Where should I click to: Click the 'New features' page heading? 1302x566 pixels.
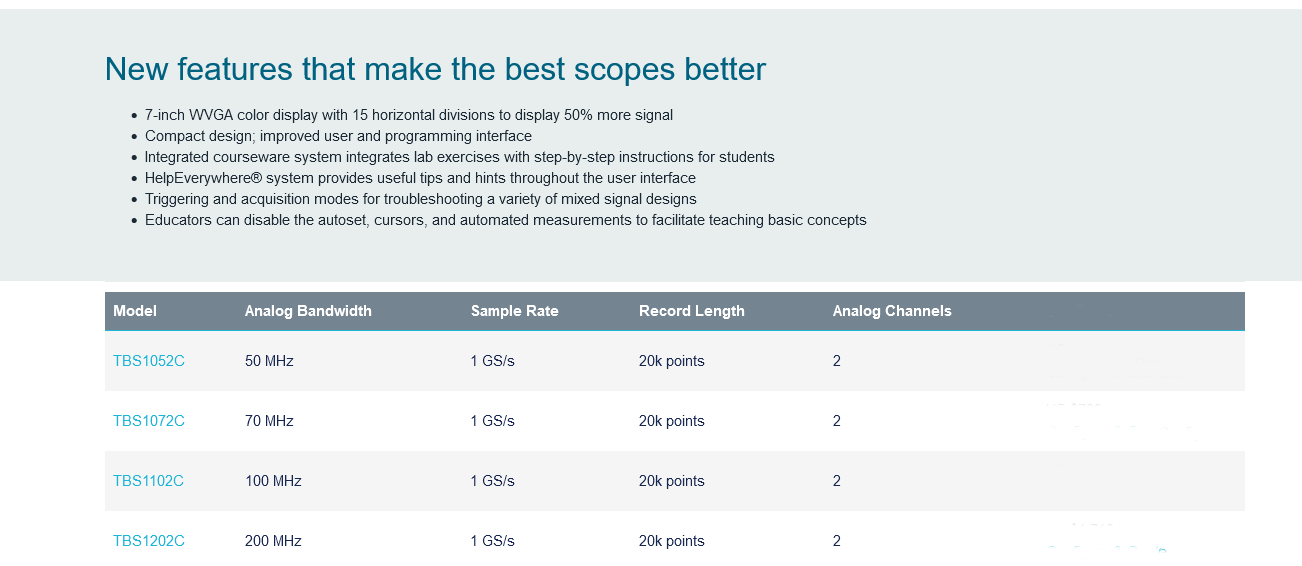(435, 69)
